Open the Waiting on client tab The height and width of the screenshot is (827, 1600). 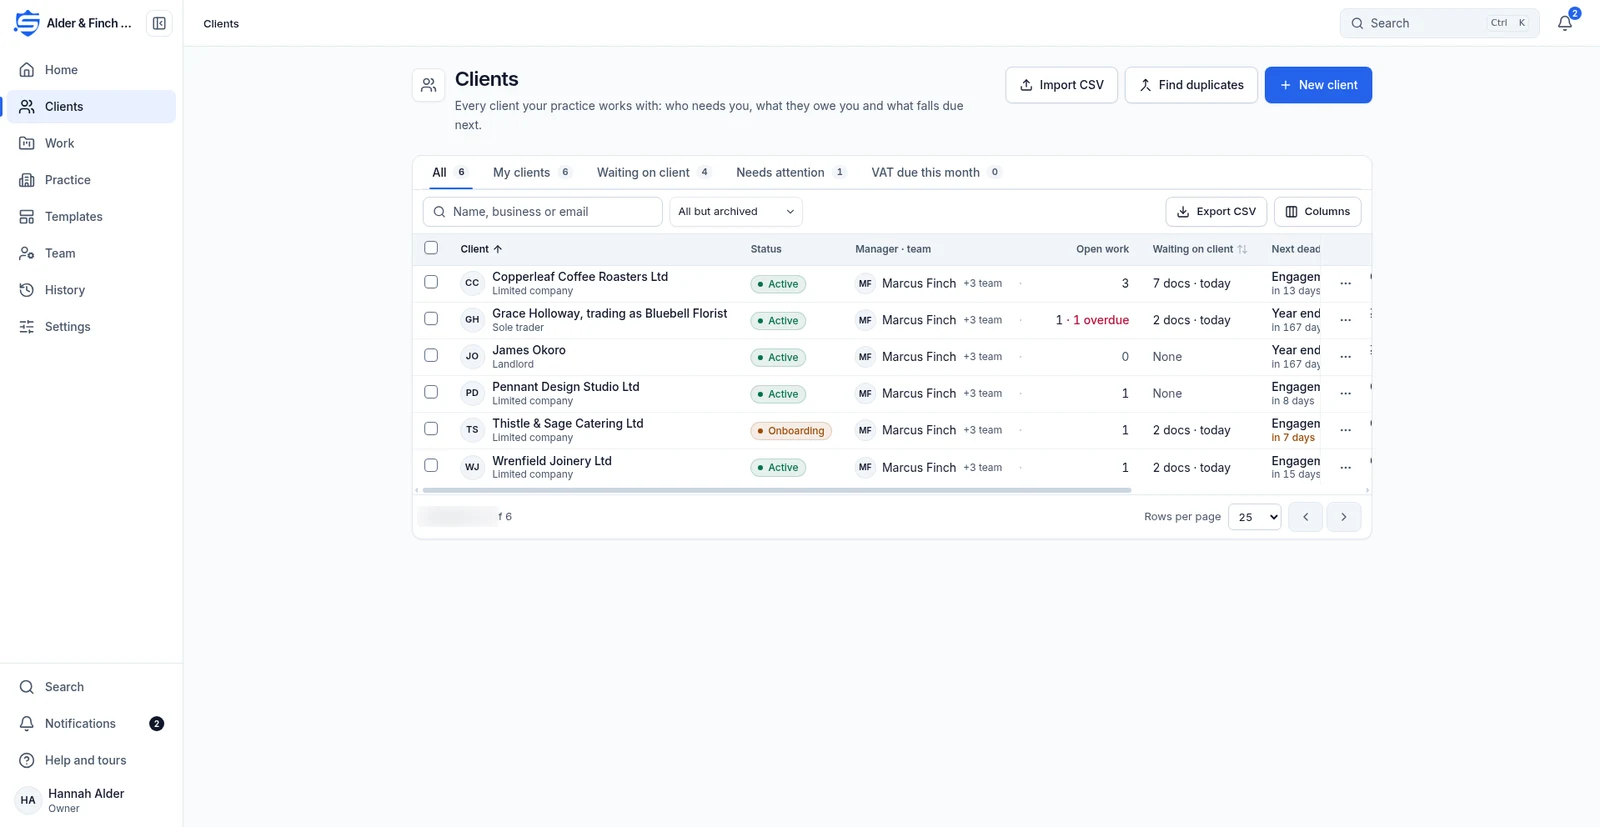point(654,172)
